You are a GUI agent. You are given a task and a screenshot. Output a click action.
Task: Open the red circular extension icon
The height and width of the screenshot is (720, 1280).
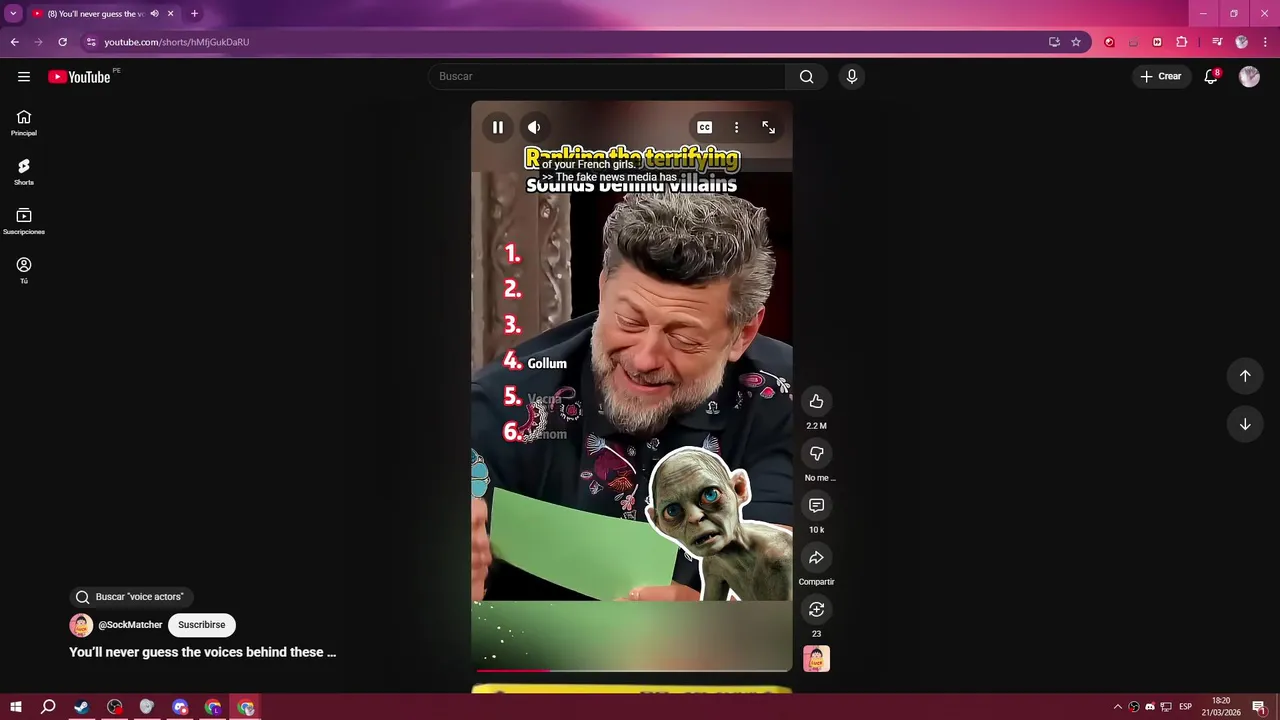[1109, 42]
